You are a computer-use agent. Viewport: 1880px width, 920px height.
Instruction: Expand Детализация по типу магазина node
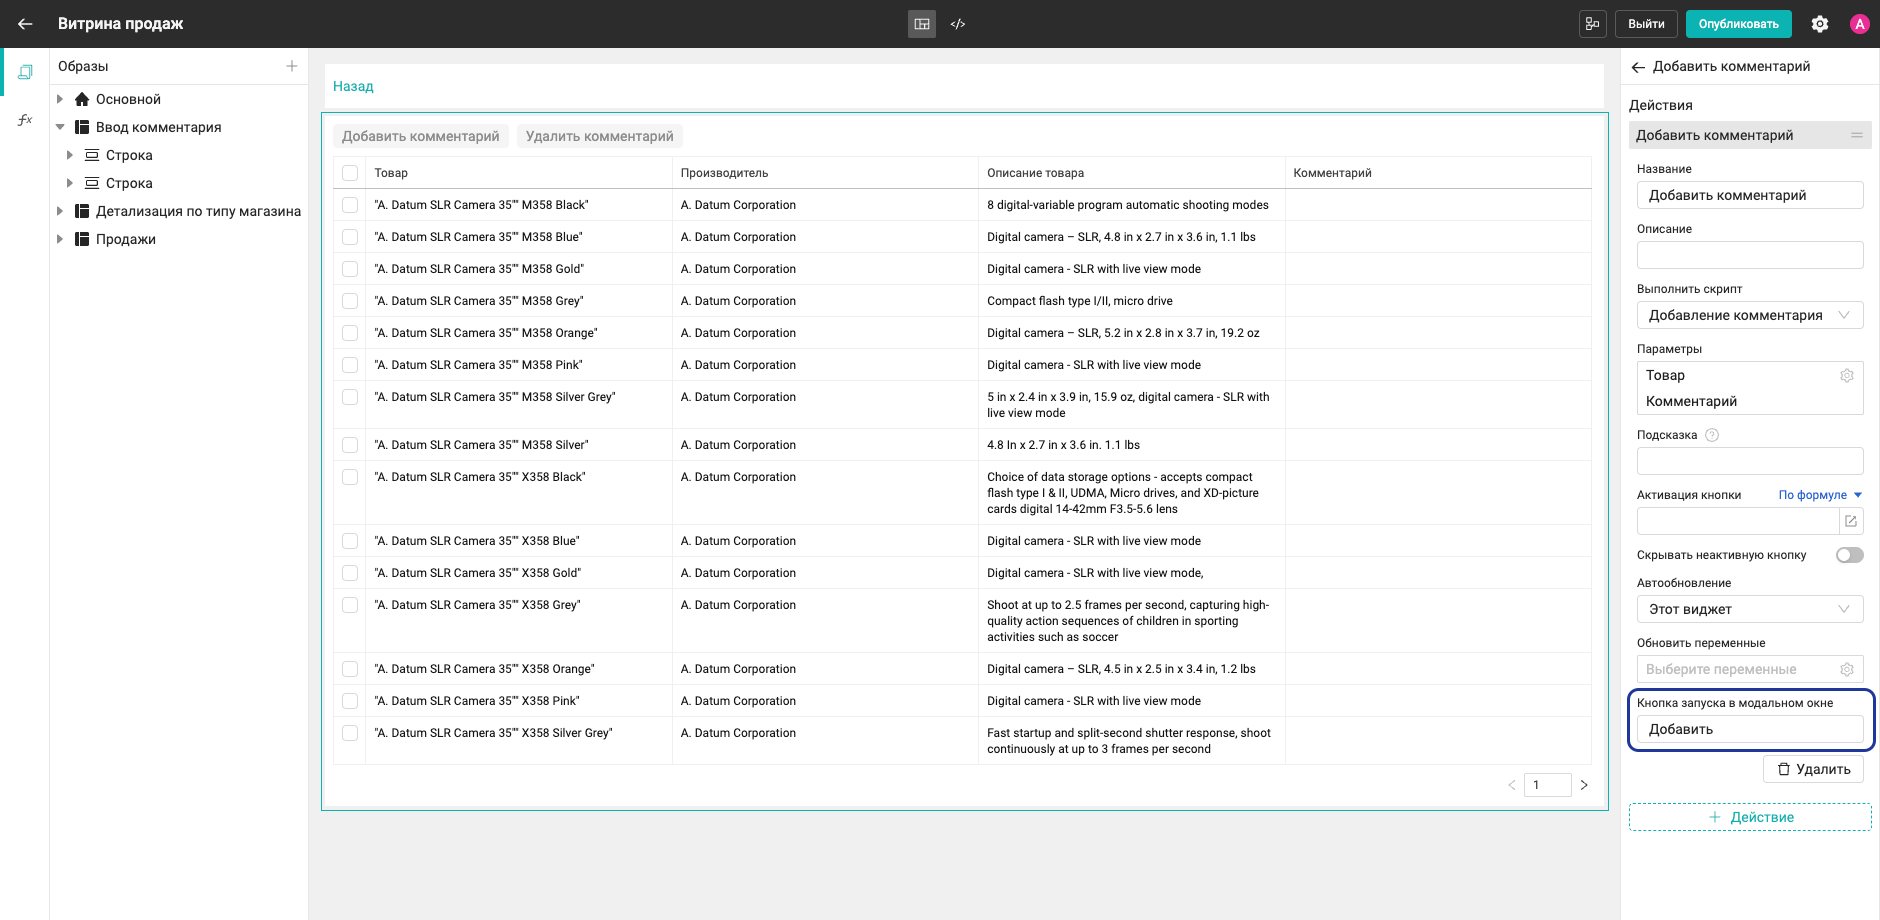coord(60,211)
